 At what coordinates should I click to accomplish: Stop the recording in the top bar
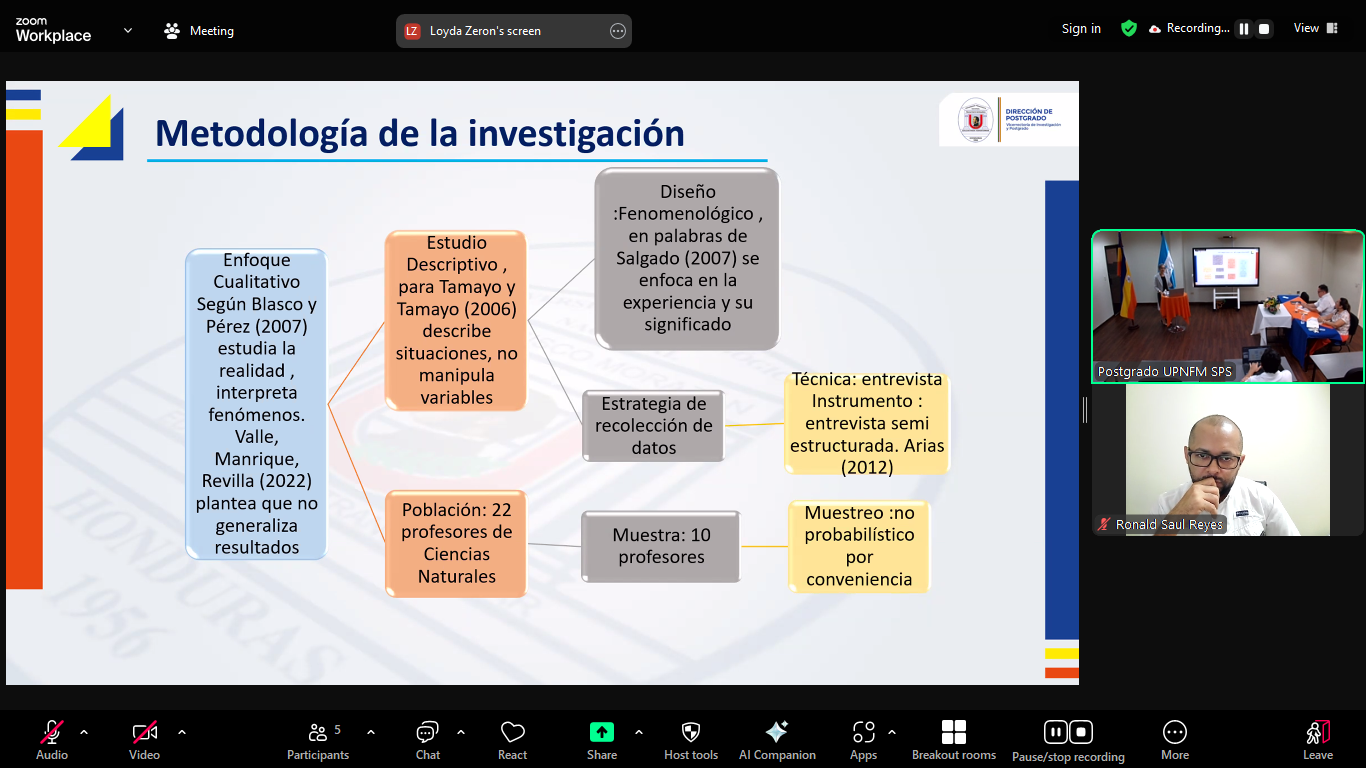pos(1264,29)
